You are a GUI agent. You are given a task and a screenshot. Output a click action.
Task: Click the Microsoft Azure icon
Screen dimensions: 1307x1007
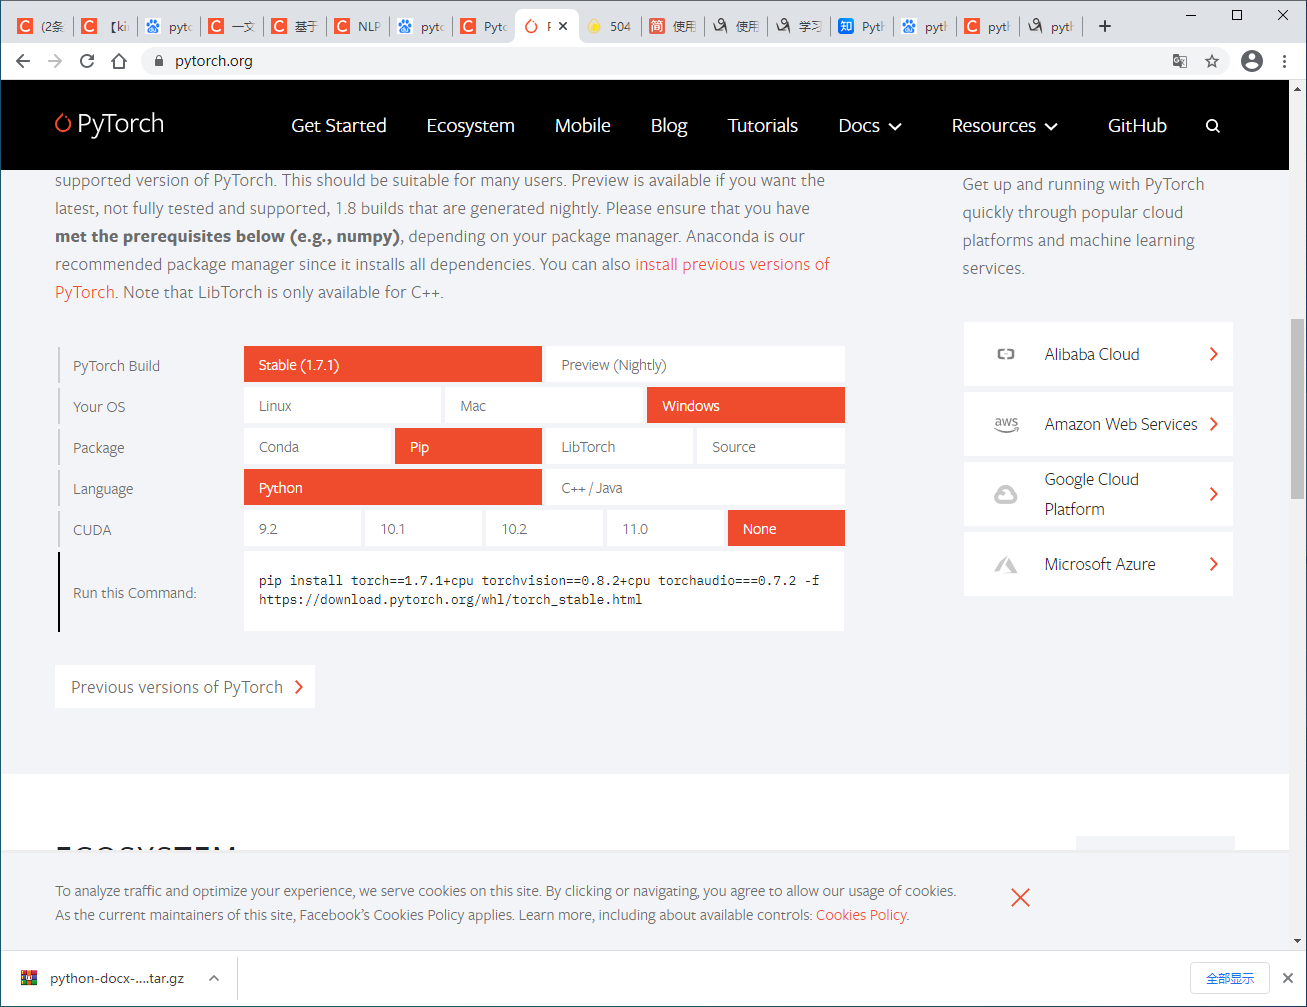[x=1006, y=563]
